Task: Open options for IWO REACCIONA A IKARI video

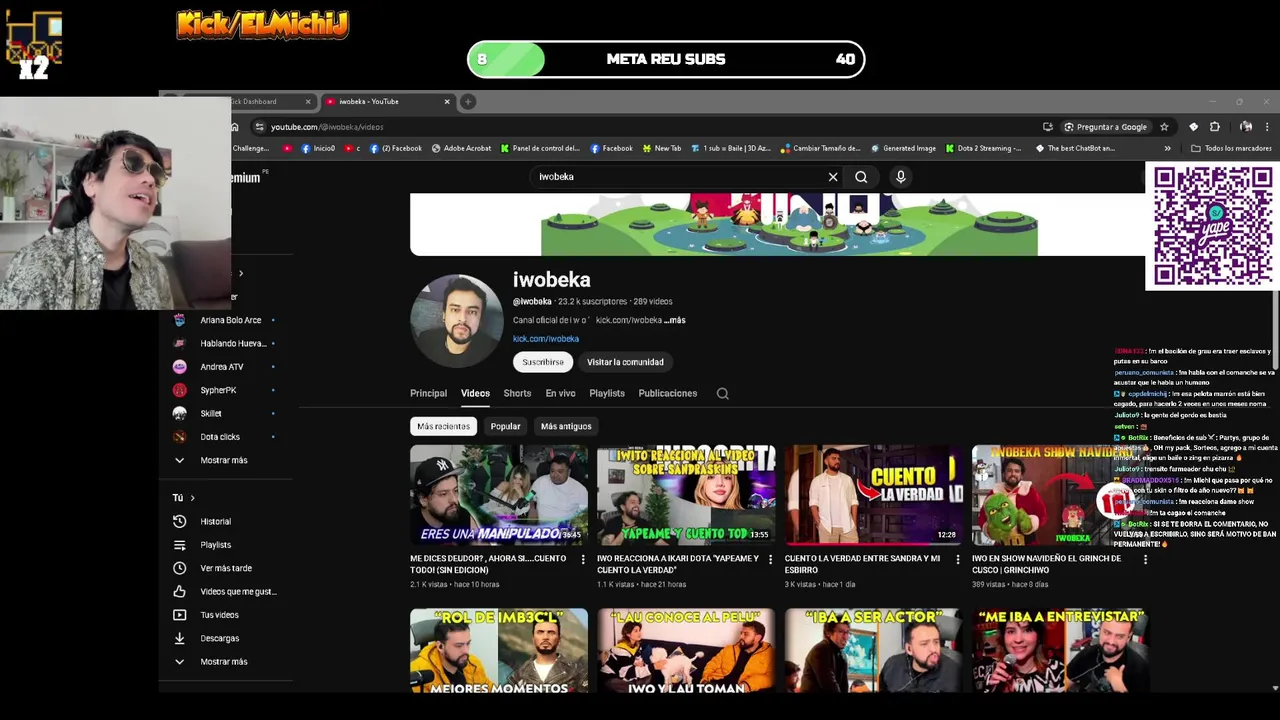Action: click(770, 559)
